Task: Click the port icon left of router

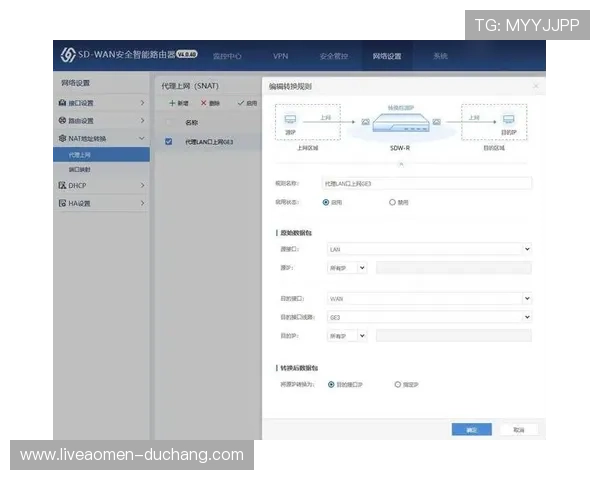Action: [x=365, y=122]
